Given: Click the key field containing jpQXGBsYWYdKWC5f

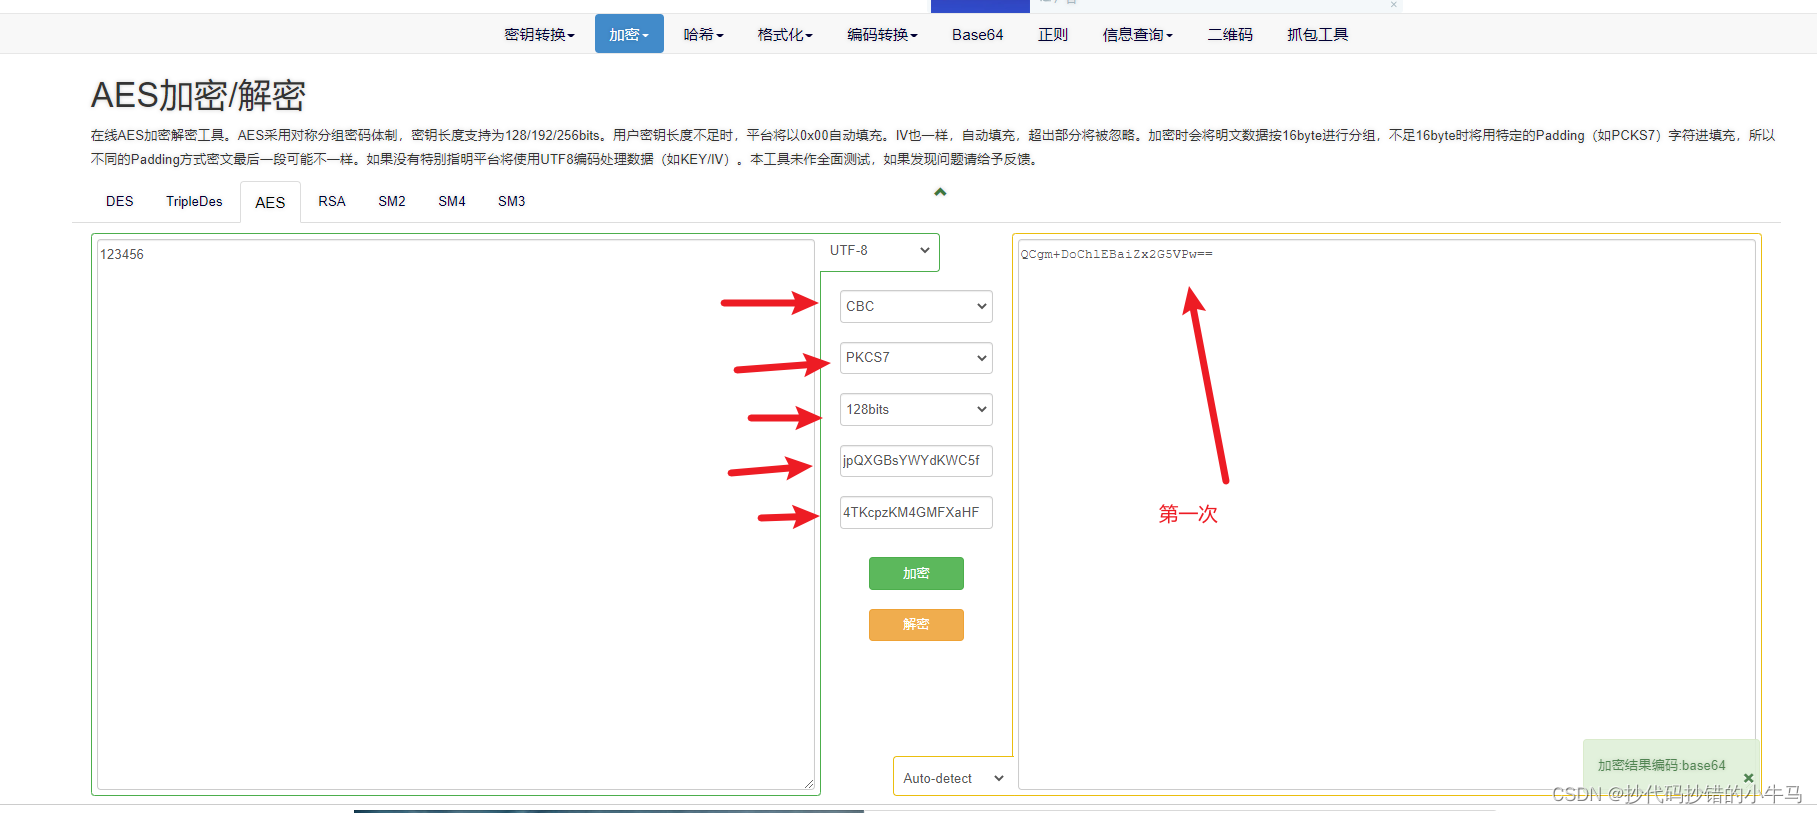Looking at the screenshot, I should pos(916,460).
